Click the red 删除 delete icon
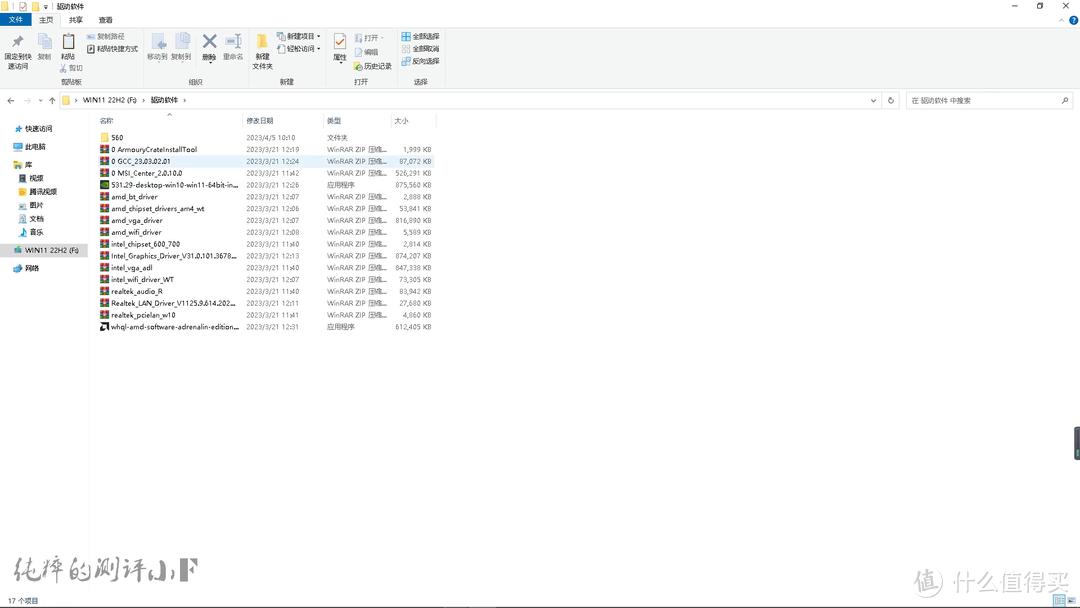1080x608 pixels. point(209,42)
